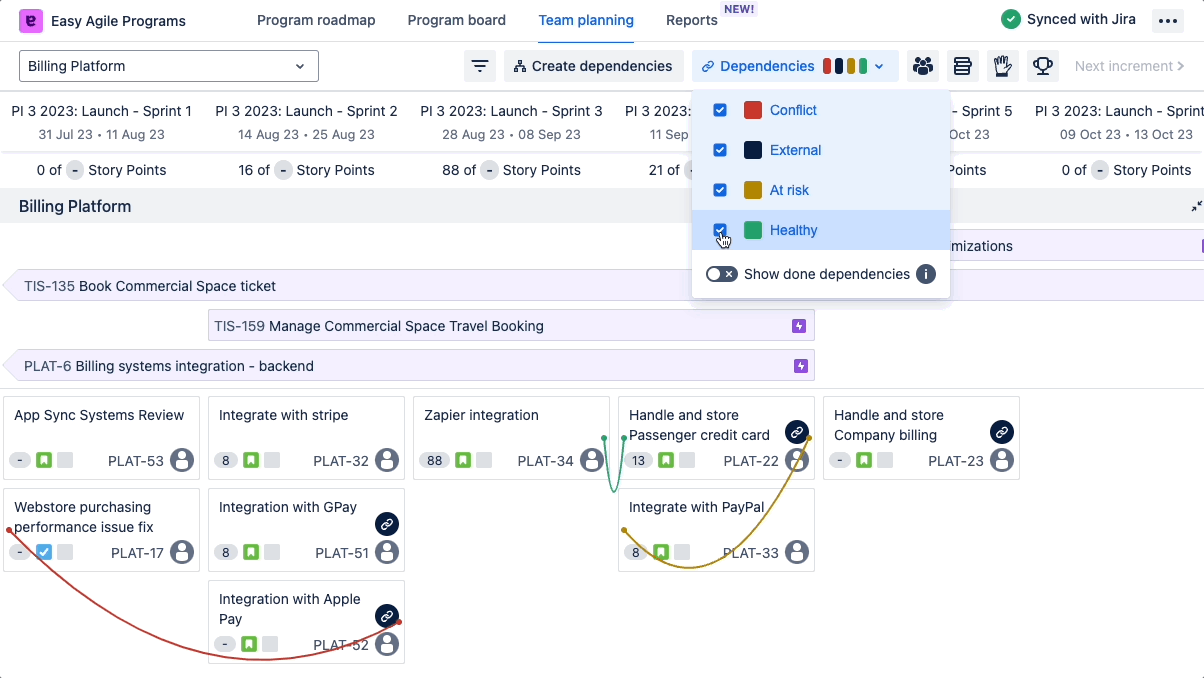
Task: Click the filter icon in toolbar
Action: pyautogui.click(x=480, y=66)
